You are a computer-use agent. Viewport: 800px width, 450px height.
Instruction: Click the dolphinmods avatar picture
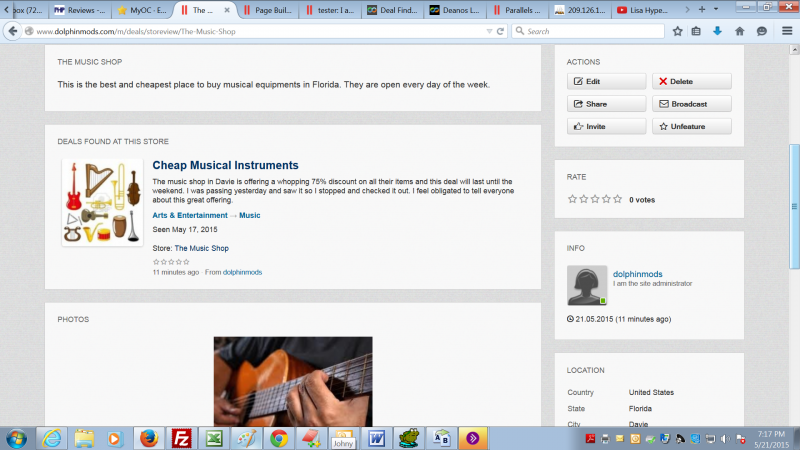click(587, 285)
